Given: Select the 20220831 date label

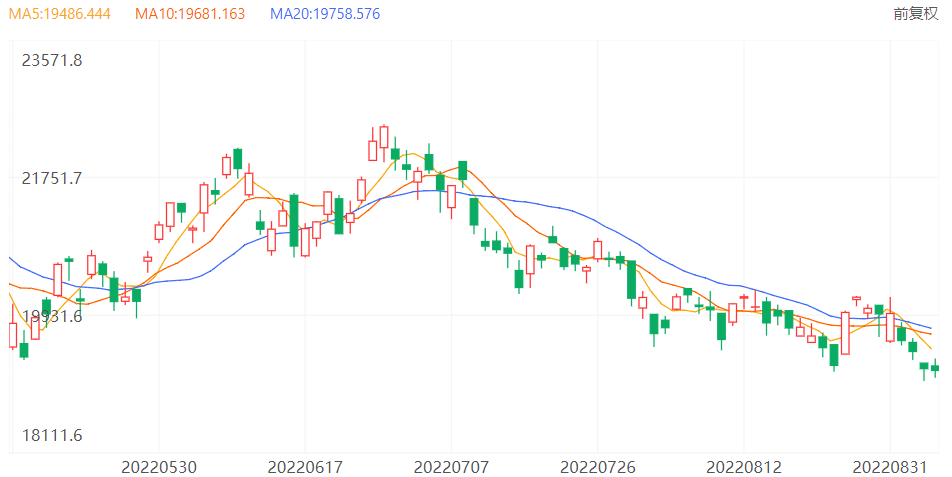Looking at the screenshot, I should pos(889,467).
